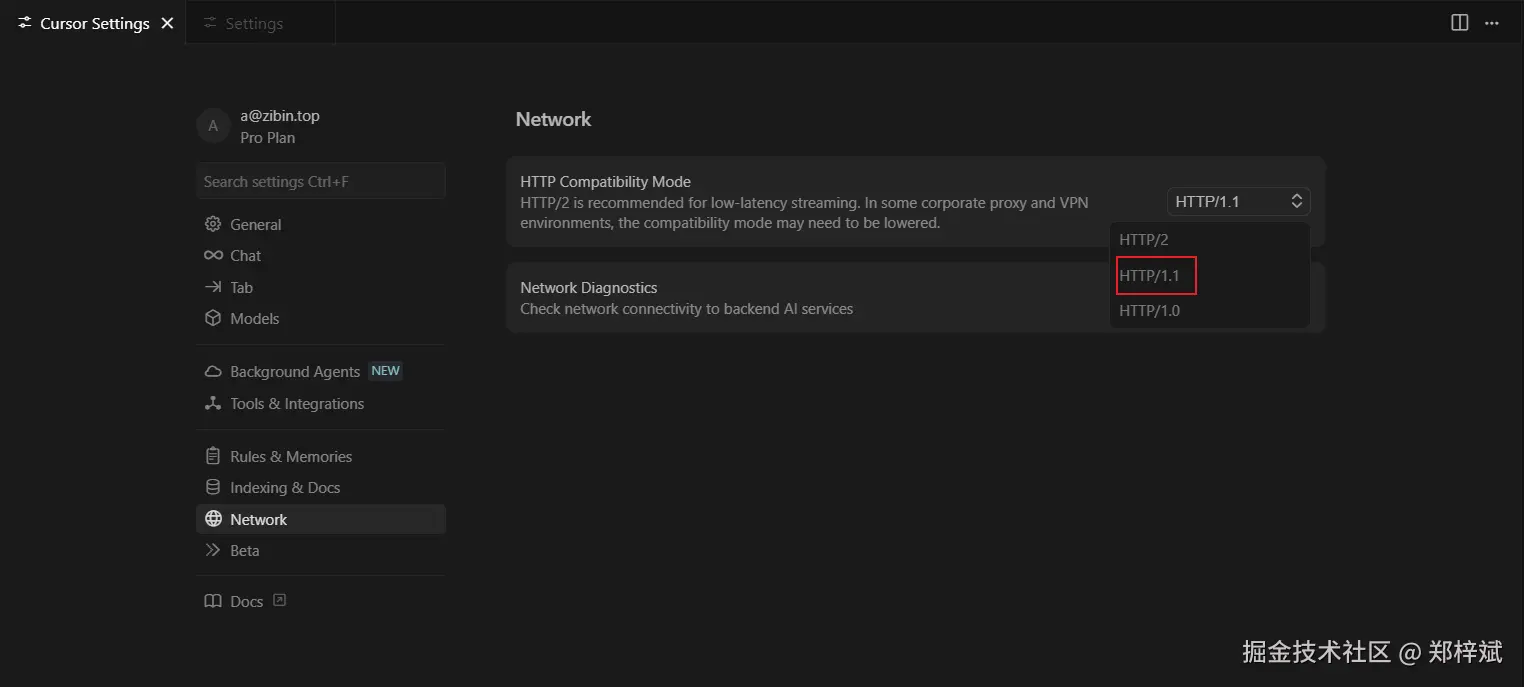Click the NEW badge next to Background Agents
This screenshot has height=687, width=1524.
point(385,370)
